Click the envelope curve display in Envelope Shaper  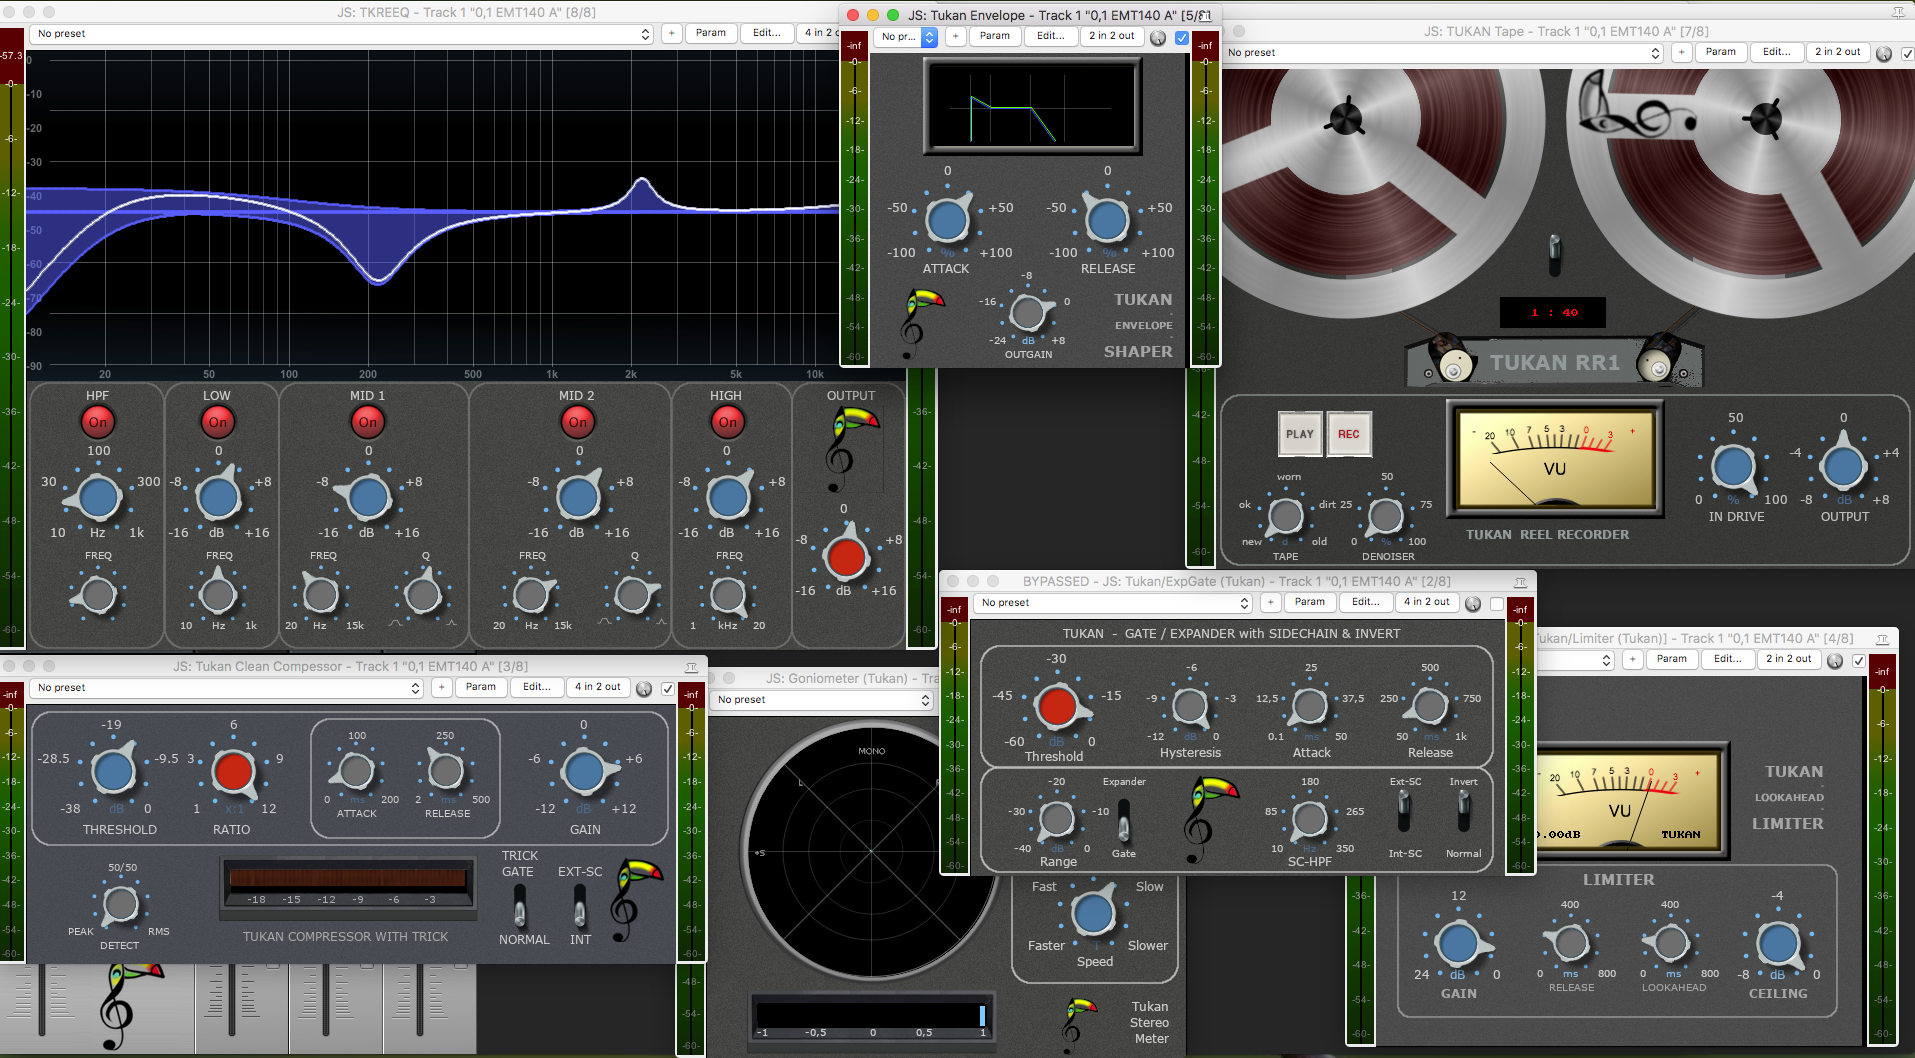[1032, 107]
